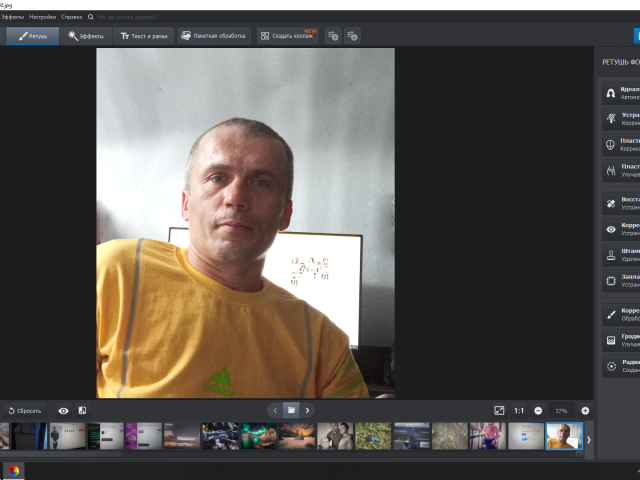Go to the next photo arrow

(x=307, y=410)
